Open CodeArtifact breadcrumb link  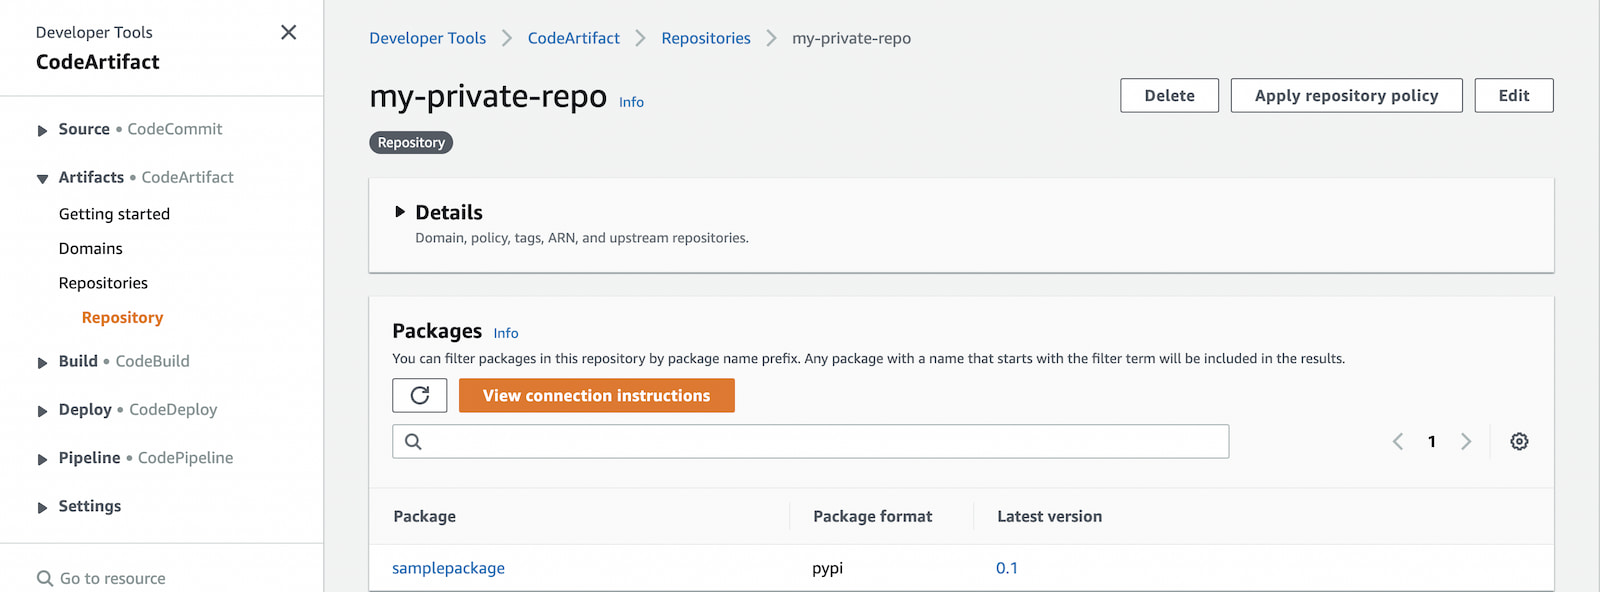click(573, 38)
